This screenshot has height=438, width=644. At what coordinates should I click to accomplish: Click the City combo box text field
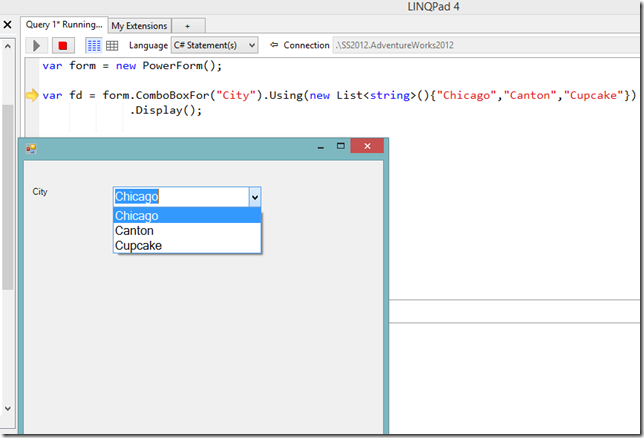click(181, 197)
